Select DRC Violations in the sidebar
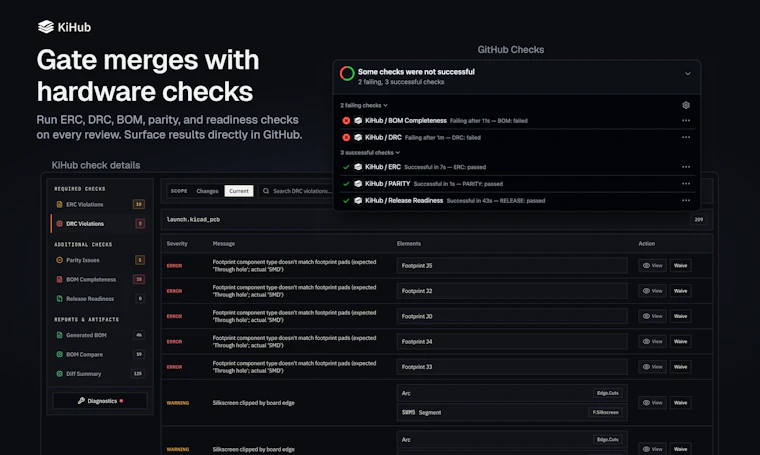This screenshot has height=455, width=760. click(x=100, y=223)
